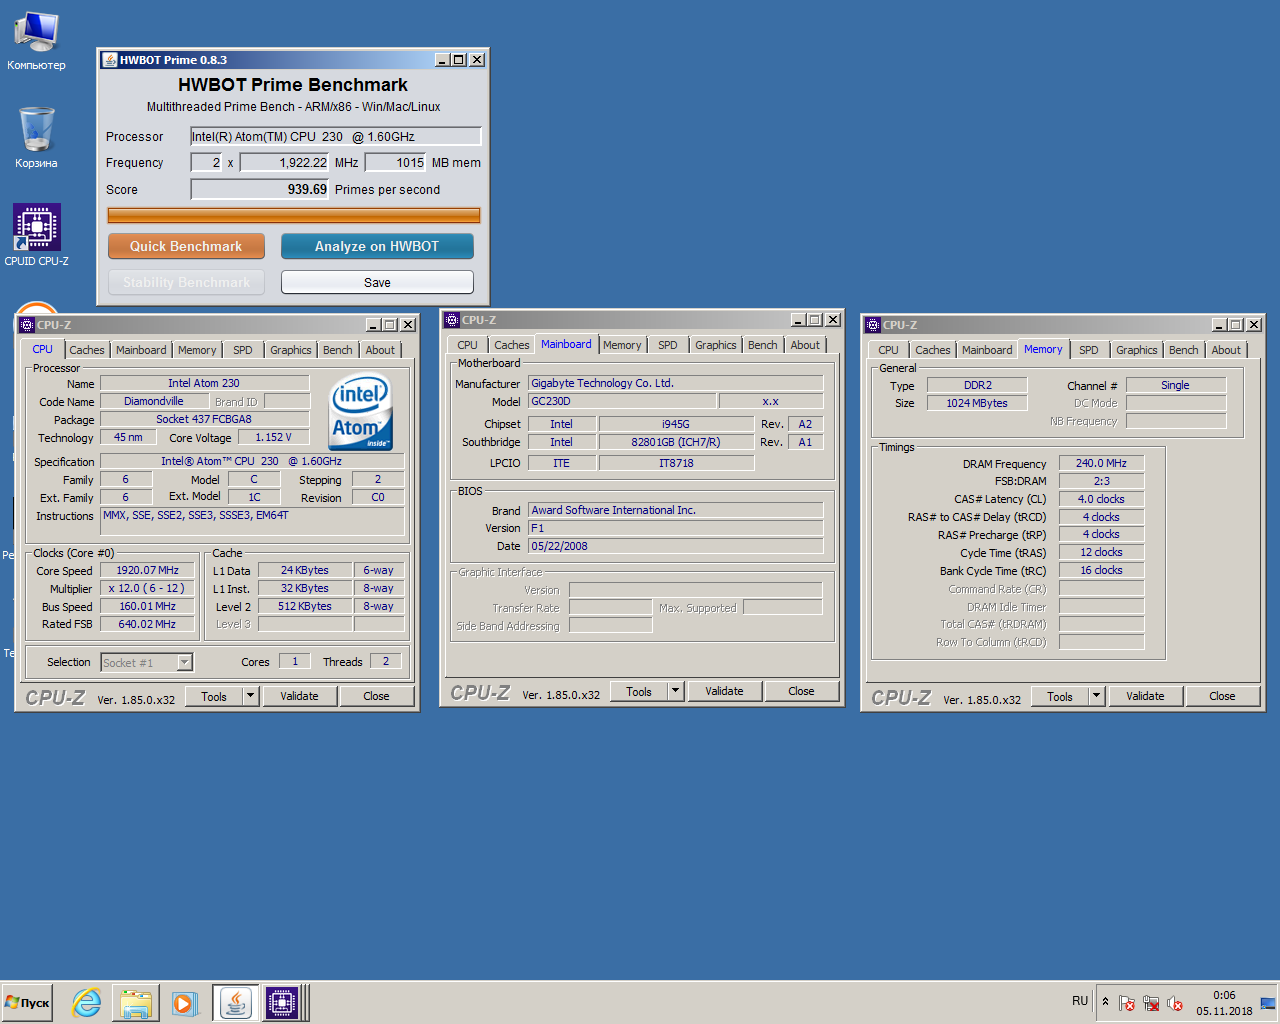1280x1024 pixels.
Task: Click the left CPU-Z window title icon
Action: [x=27, y=325]
